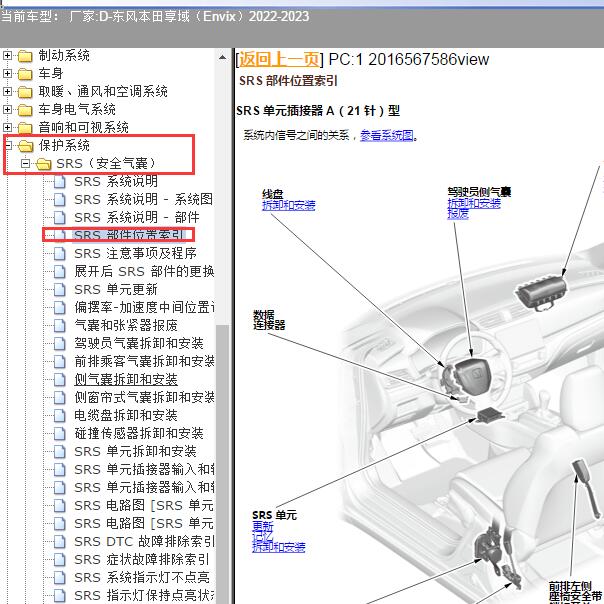Expand the 车身电气系统 node
This screenshot has width=604, height=604.
pyautogui.click(x=7, y=109)
